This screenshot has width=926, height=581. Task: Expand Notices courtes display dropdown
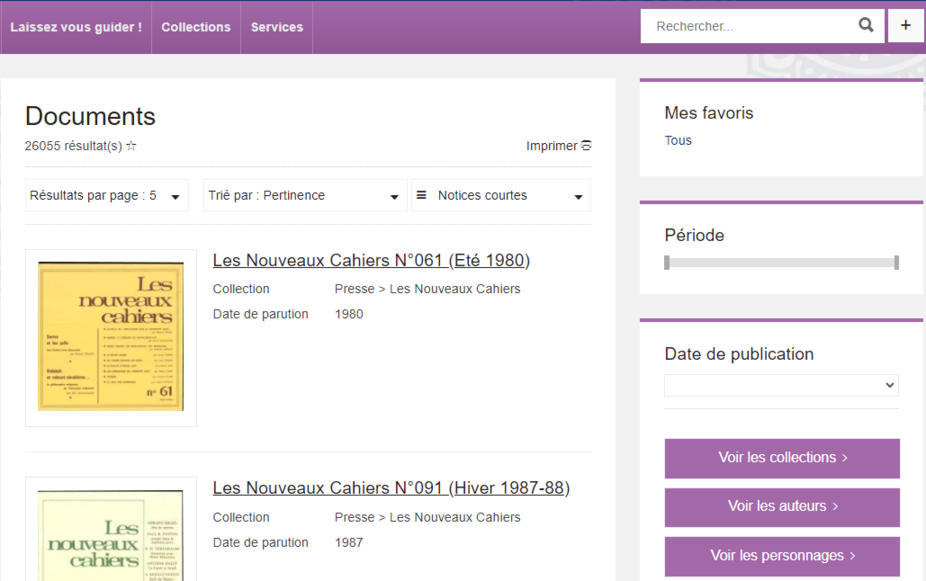(x=501, y=195)
